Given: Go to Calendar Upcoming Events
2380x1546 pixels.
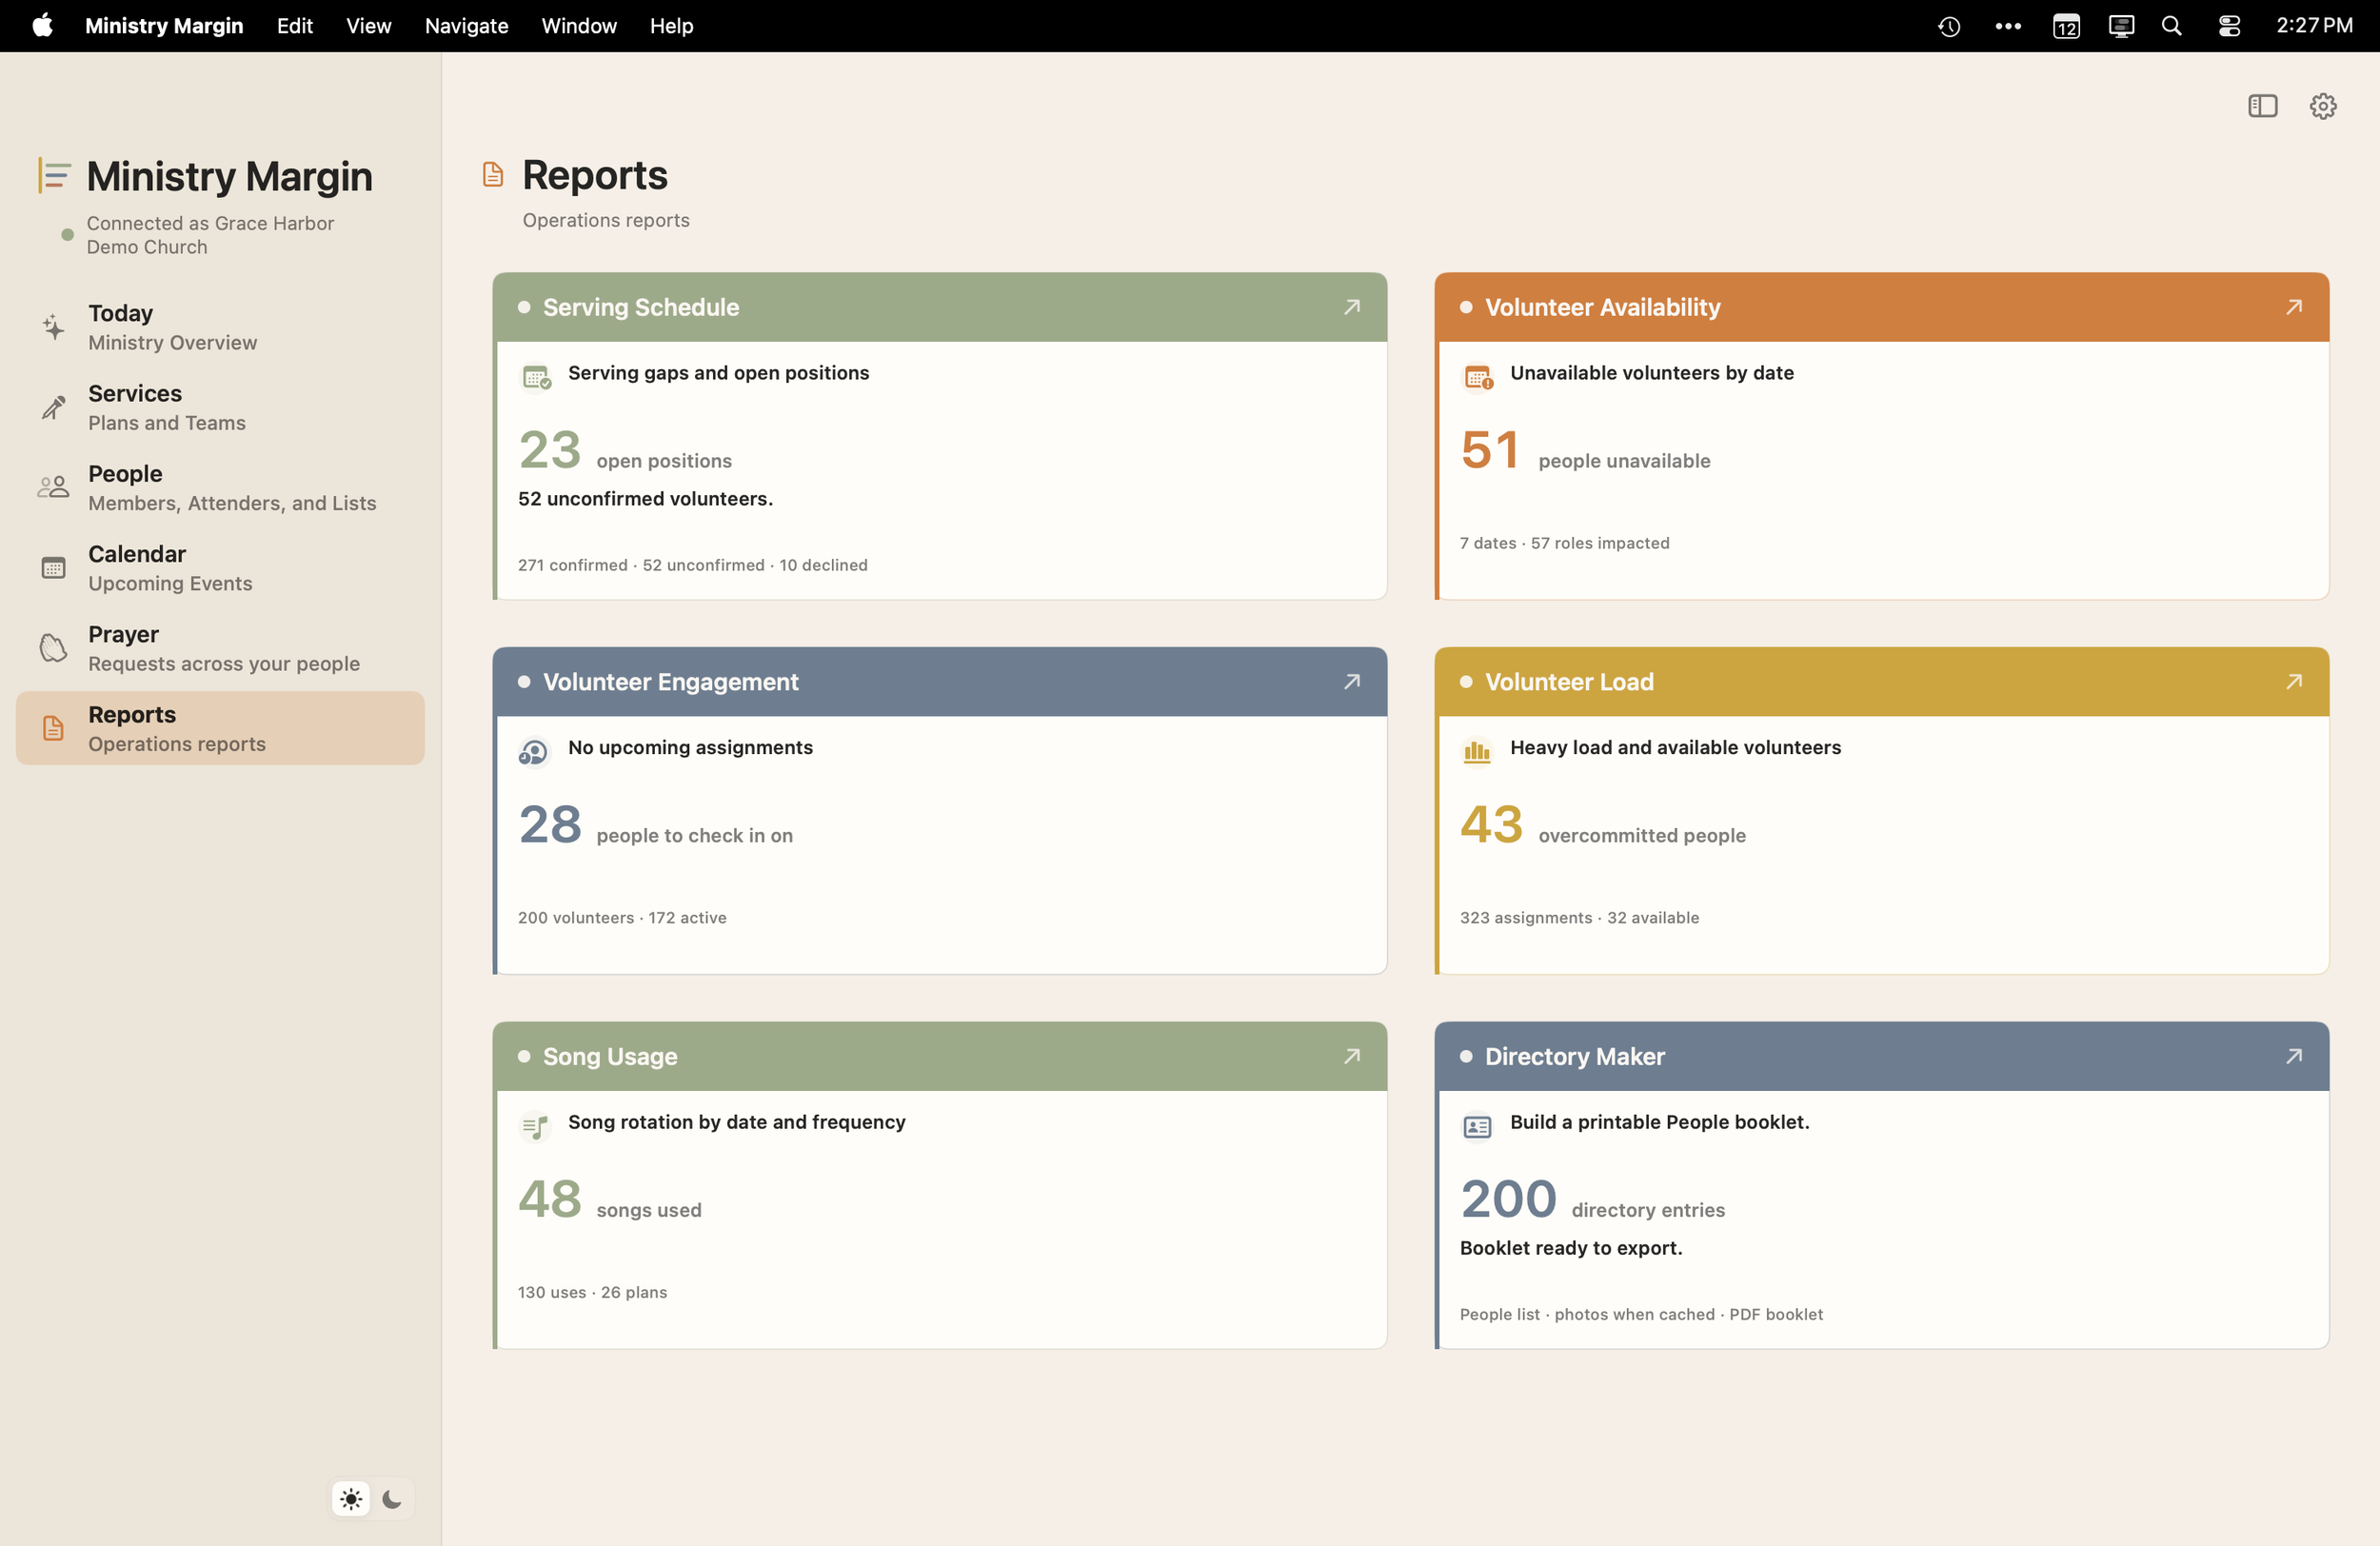Looking at the screenshot, I should (x=220, y=568).
